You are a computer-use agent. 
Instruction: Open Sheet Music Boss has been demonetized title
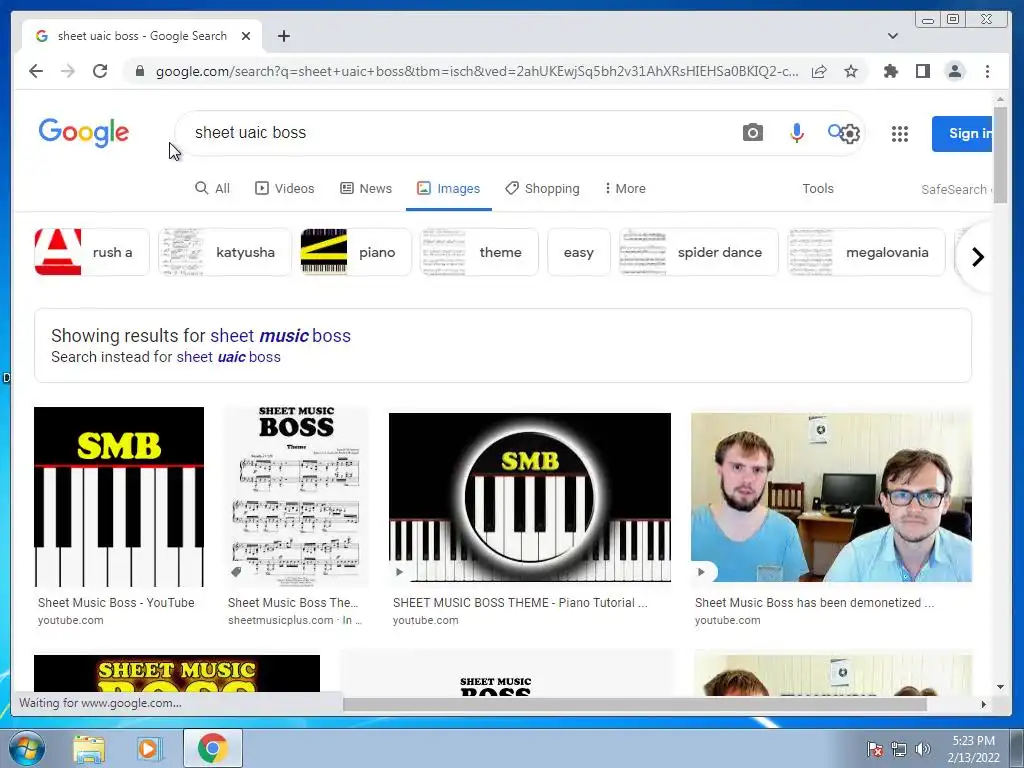[x=814, y=602]
